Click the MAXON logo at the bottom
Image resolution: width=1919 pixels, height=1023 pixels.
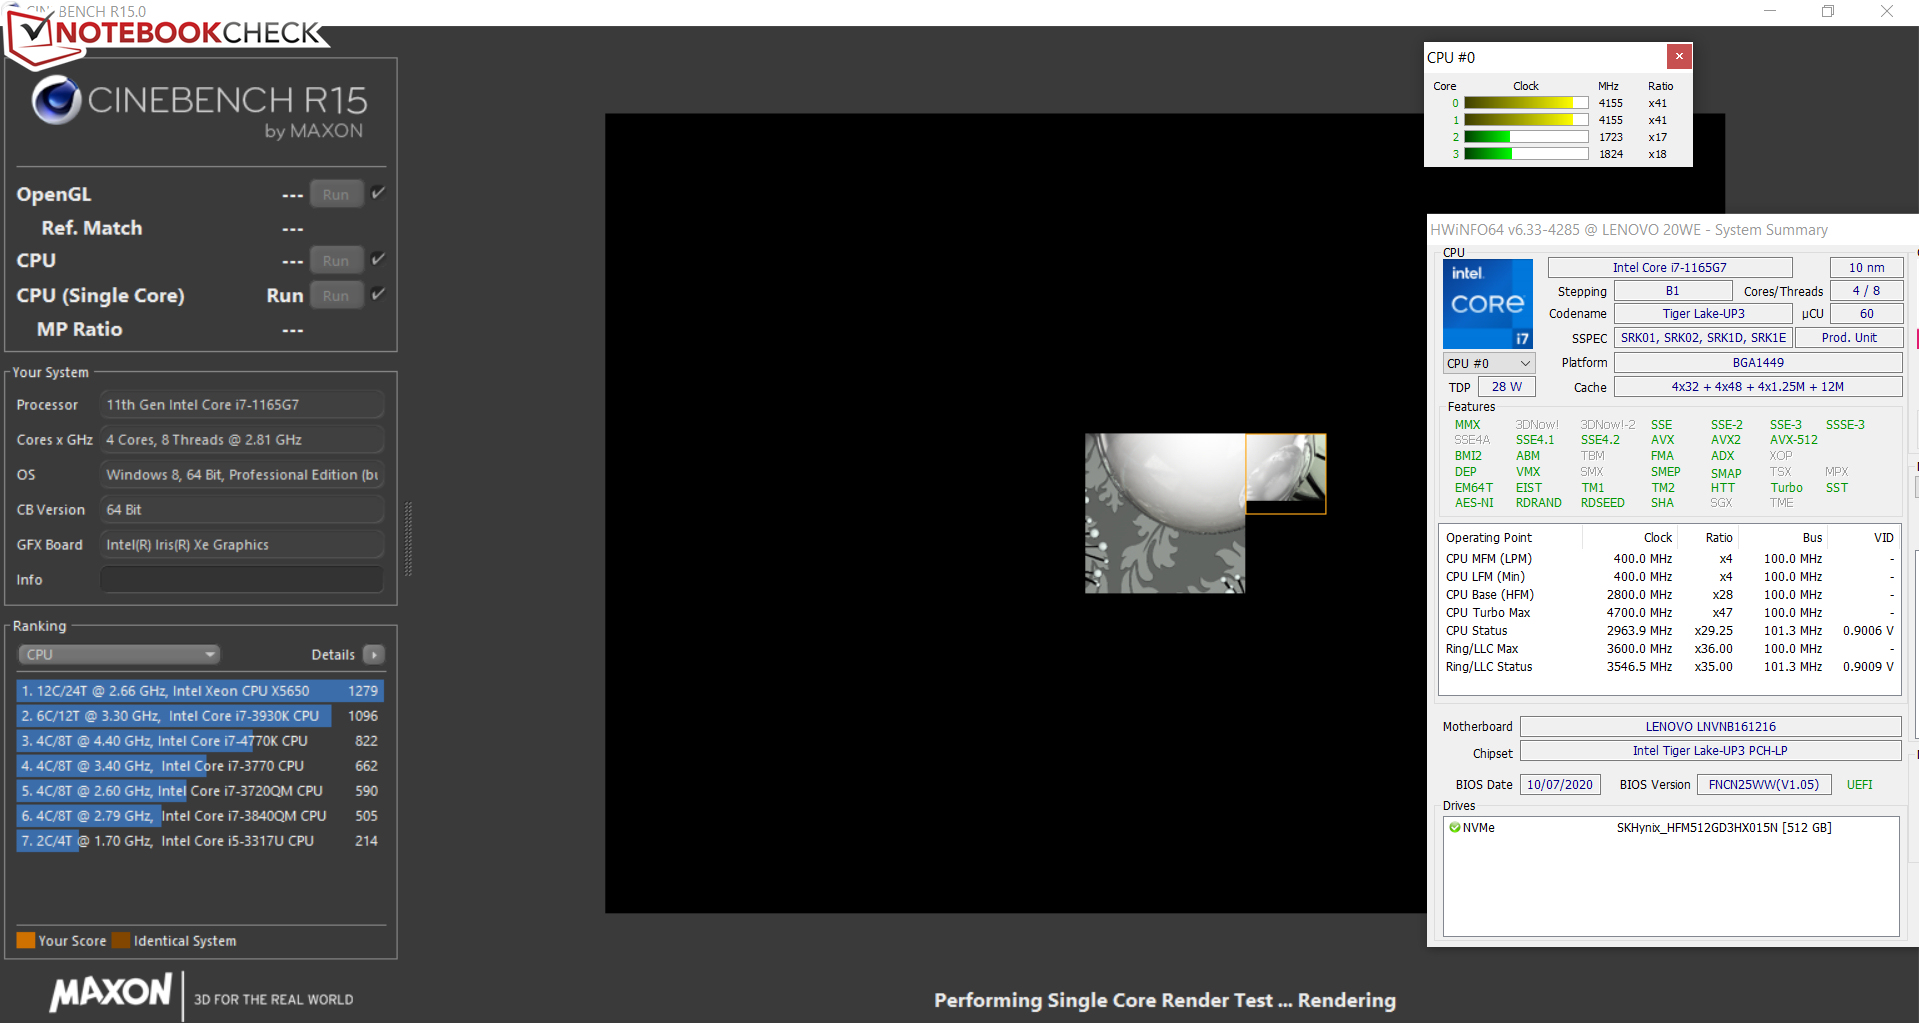click(x=111, y=993)
